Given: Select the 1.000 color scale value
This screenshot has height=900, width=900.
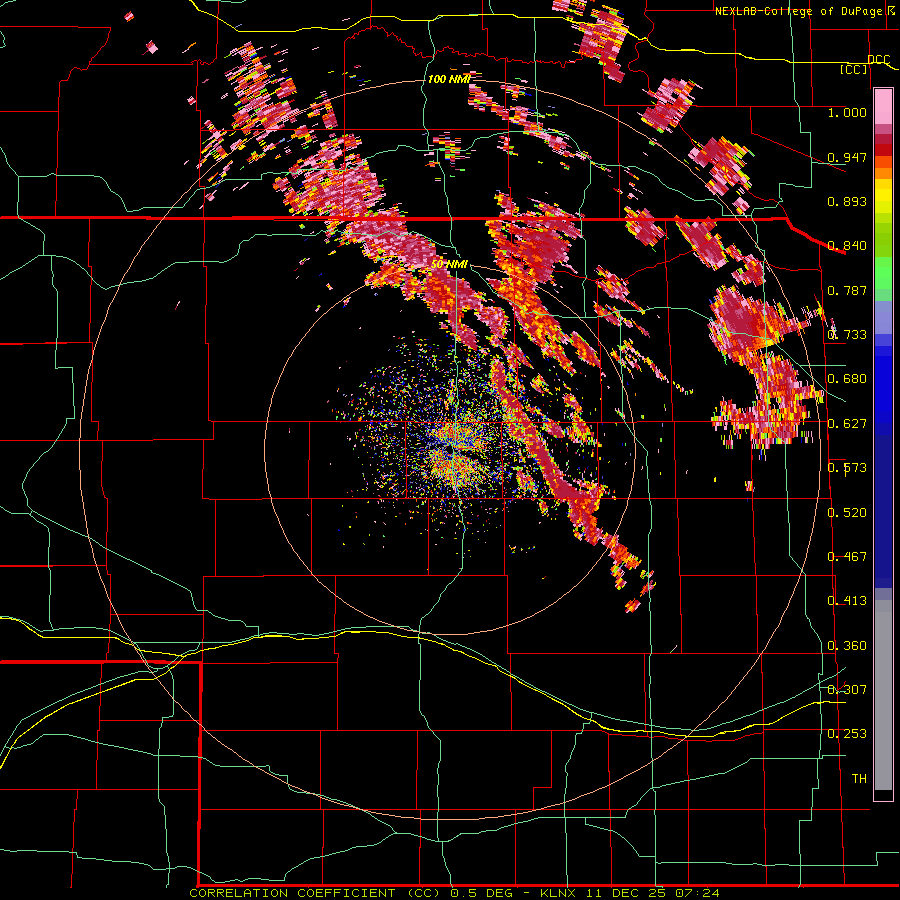Looking at the screenshot, I should click(847, 112).
